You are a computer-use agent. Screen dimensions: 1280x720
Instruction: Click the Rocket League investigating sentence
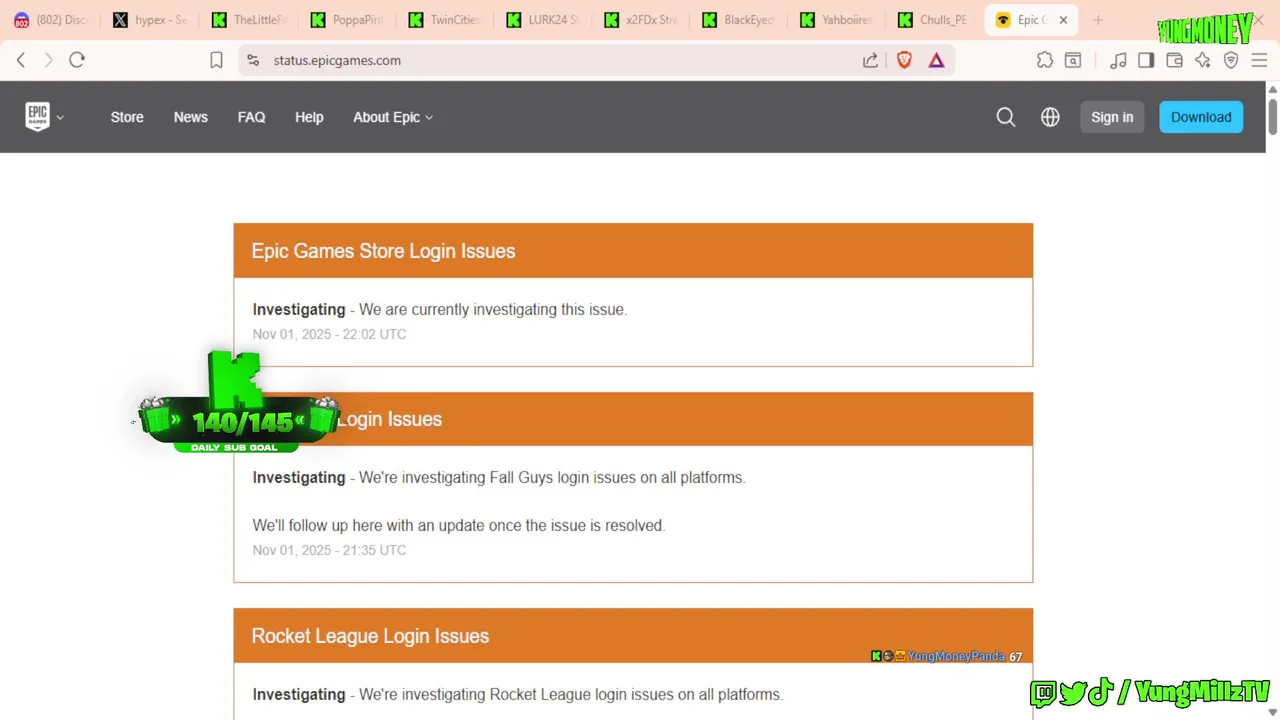click(x=570, y=694)
